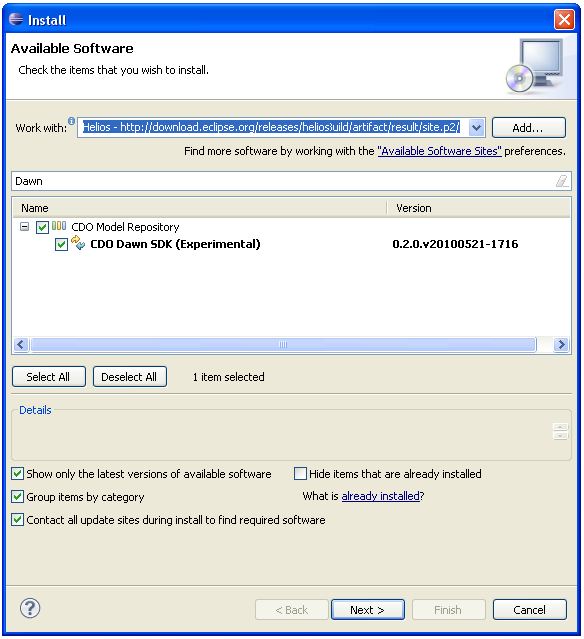Click the horizontal scrollbar thumb in list
Image resolution: width=584 pixels, height=639 pixels.
click(x=283, y=345)
